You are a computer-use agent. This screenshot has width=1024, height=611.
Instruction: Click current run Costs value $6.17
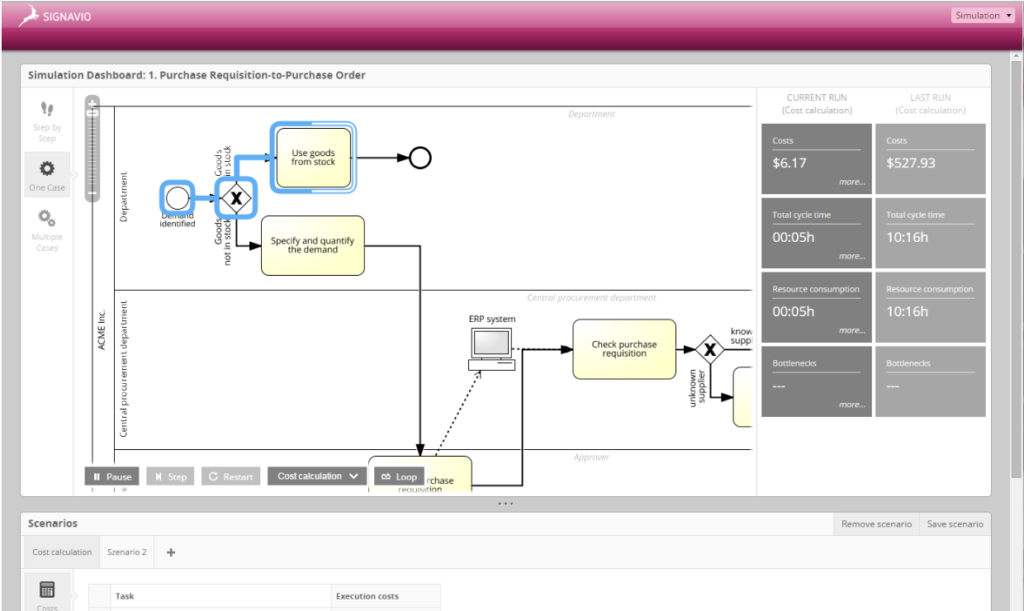(790, 163)
